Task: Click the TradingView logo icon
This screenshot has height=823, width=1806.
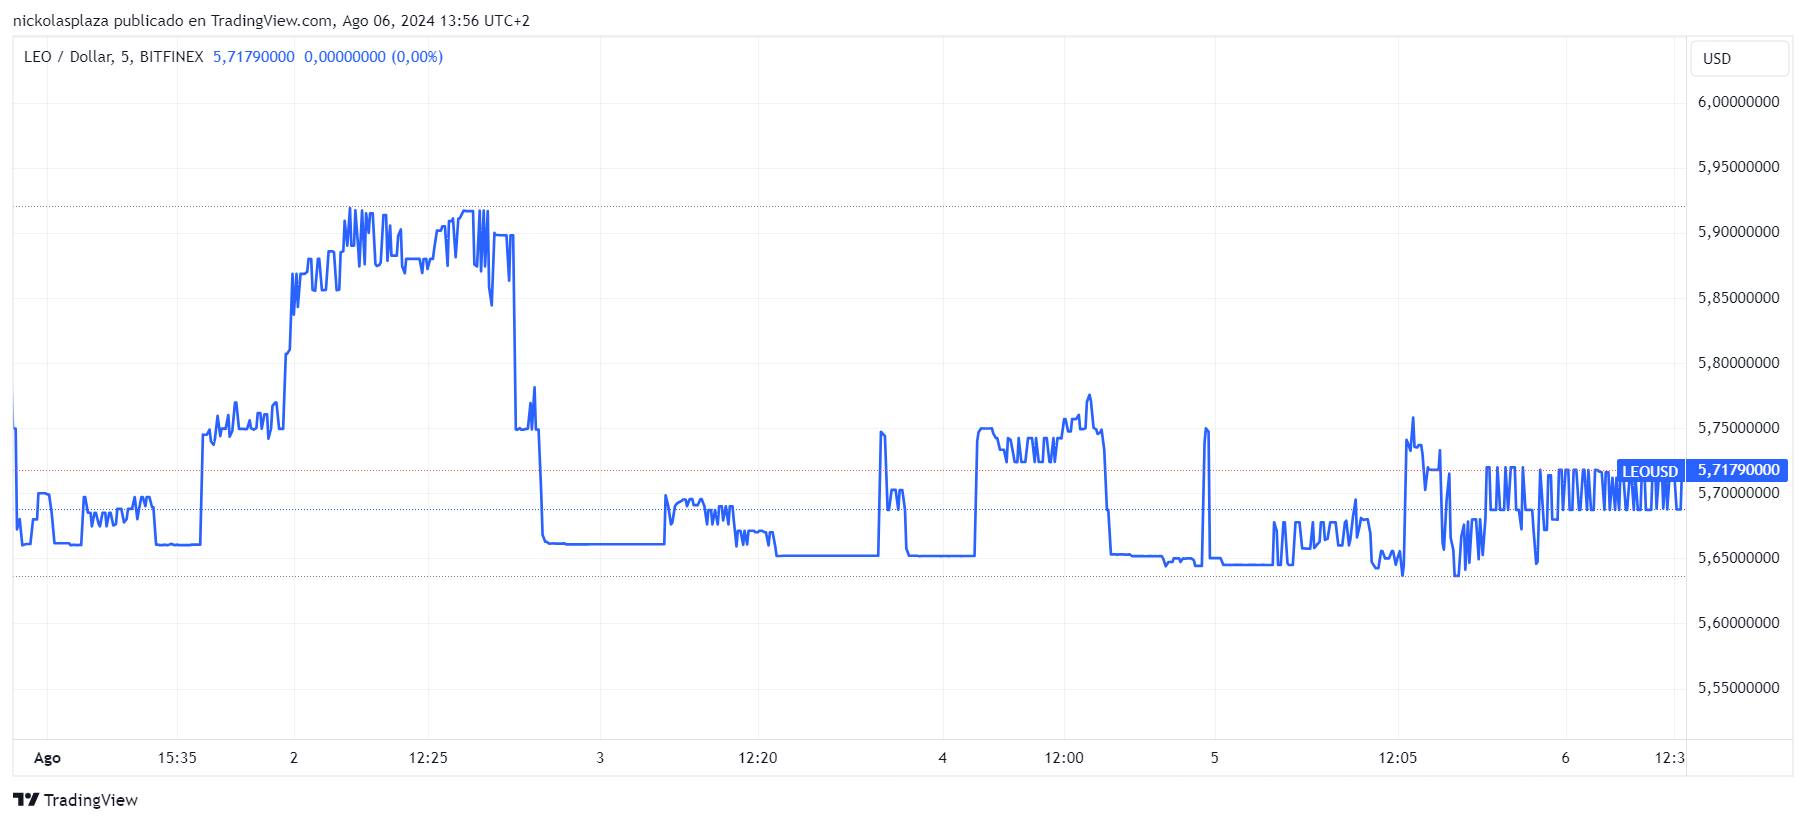Action: 26,799
